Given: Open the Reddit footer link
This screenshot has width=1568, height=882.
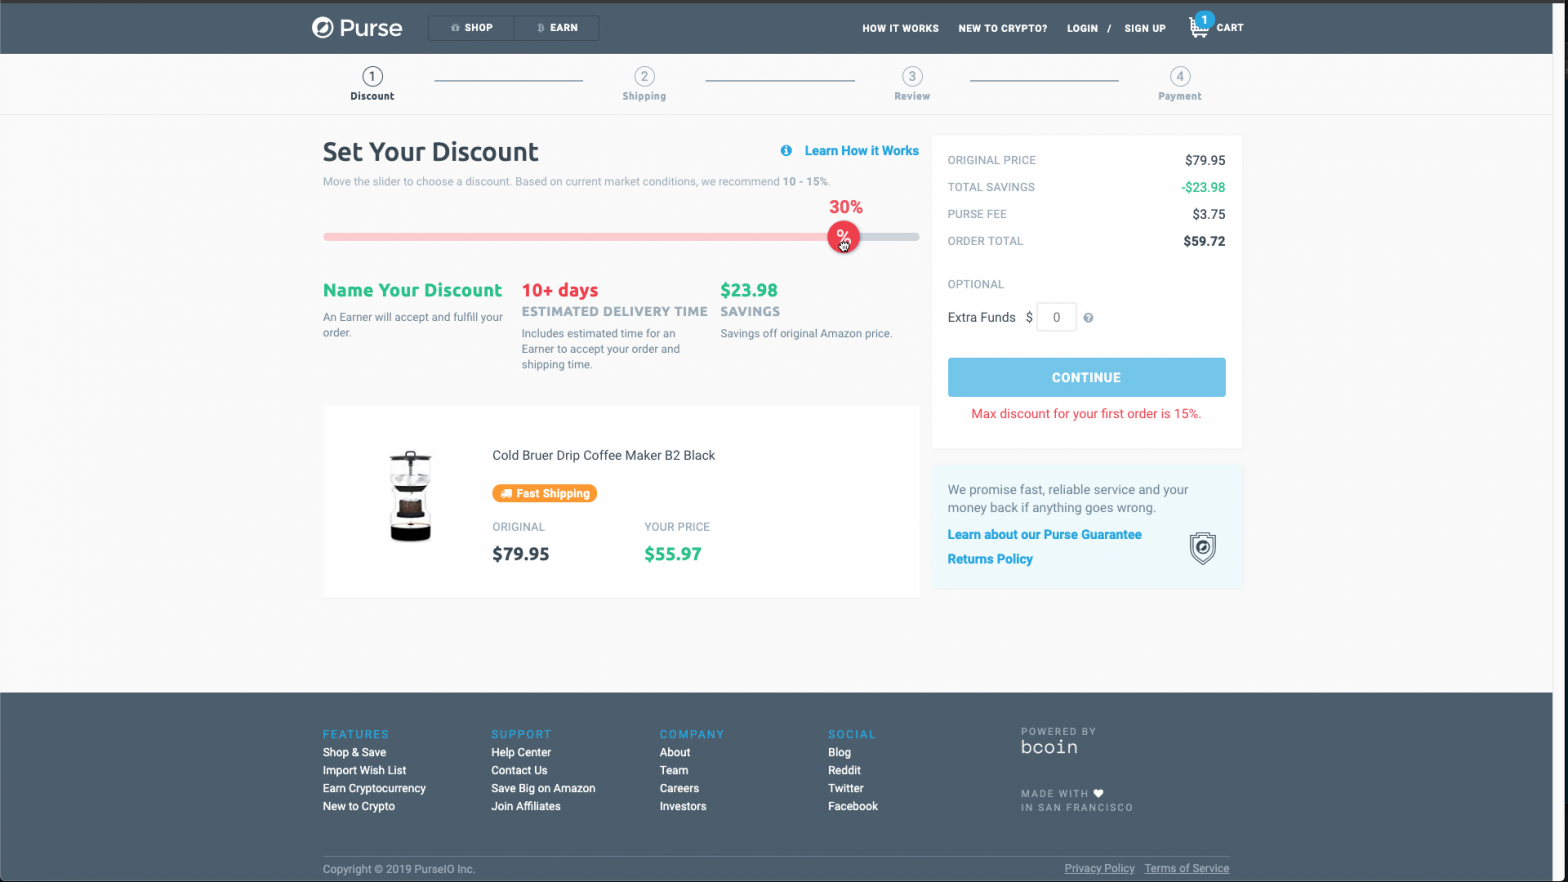Looking at the screenshot, I should point(844,771).
